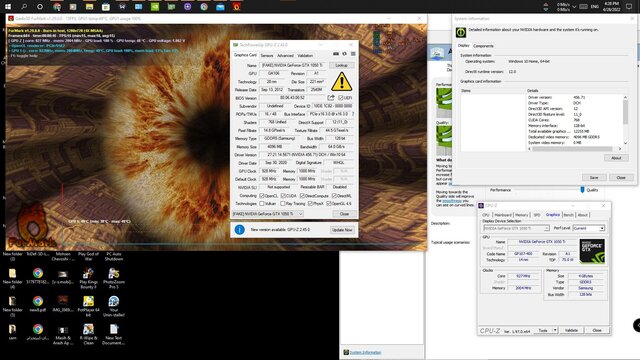Switch to the Sensors tab in GPU-Z

click(267, 56)
